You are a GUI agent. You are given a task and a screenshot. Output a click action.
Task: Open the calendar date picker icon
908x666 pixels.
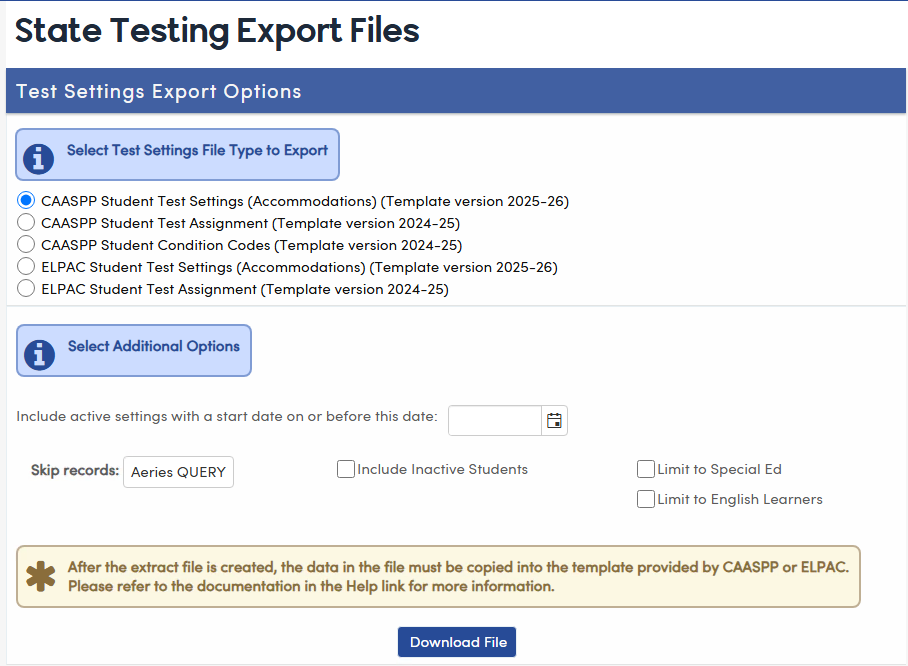click(x=554, y=420)
